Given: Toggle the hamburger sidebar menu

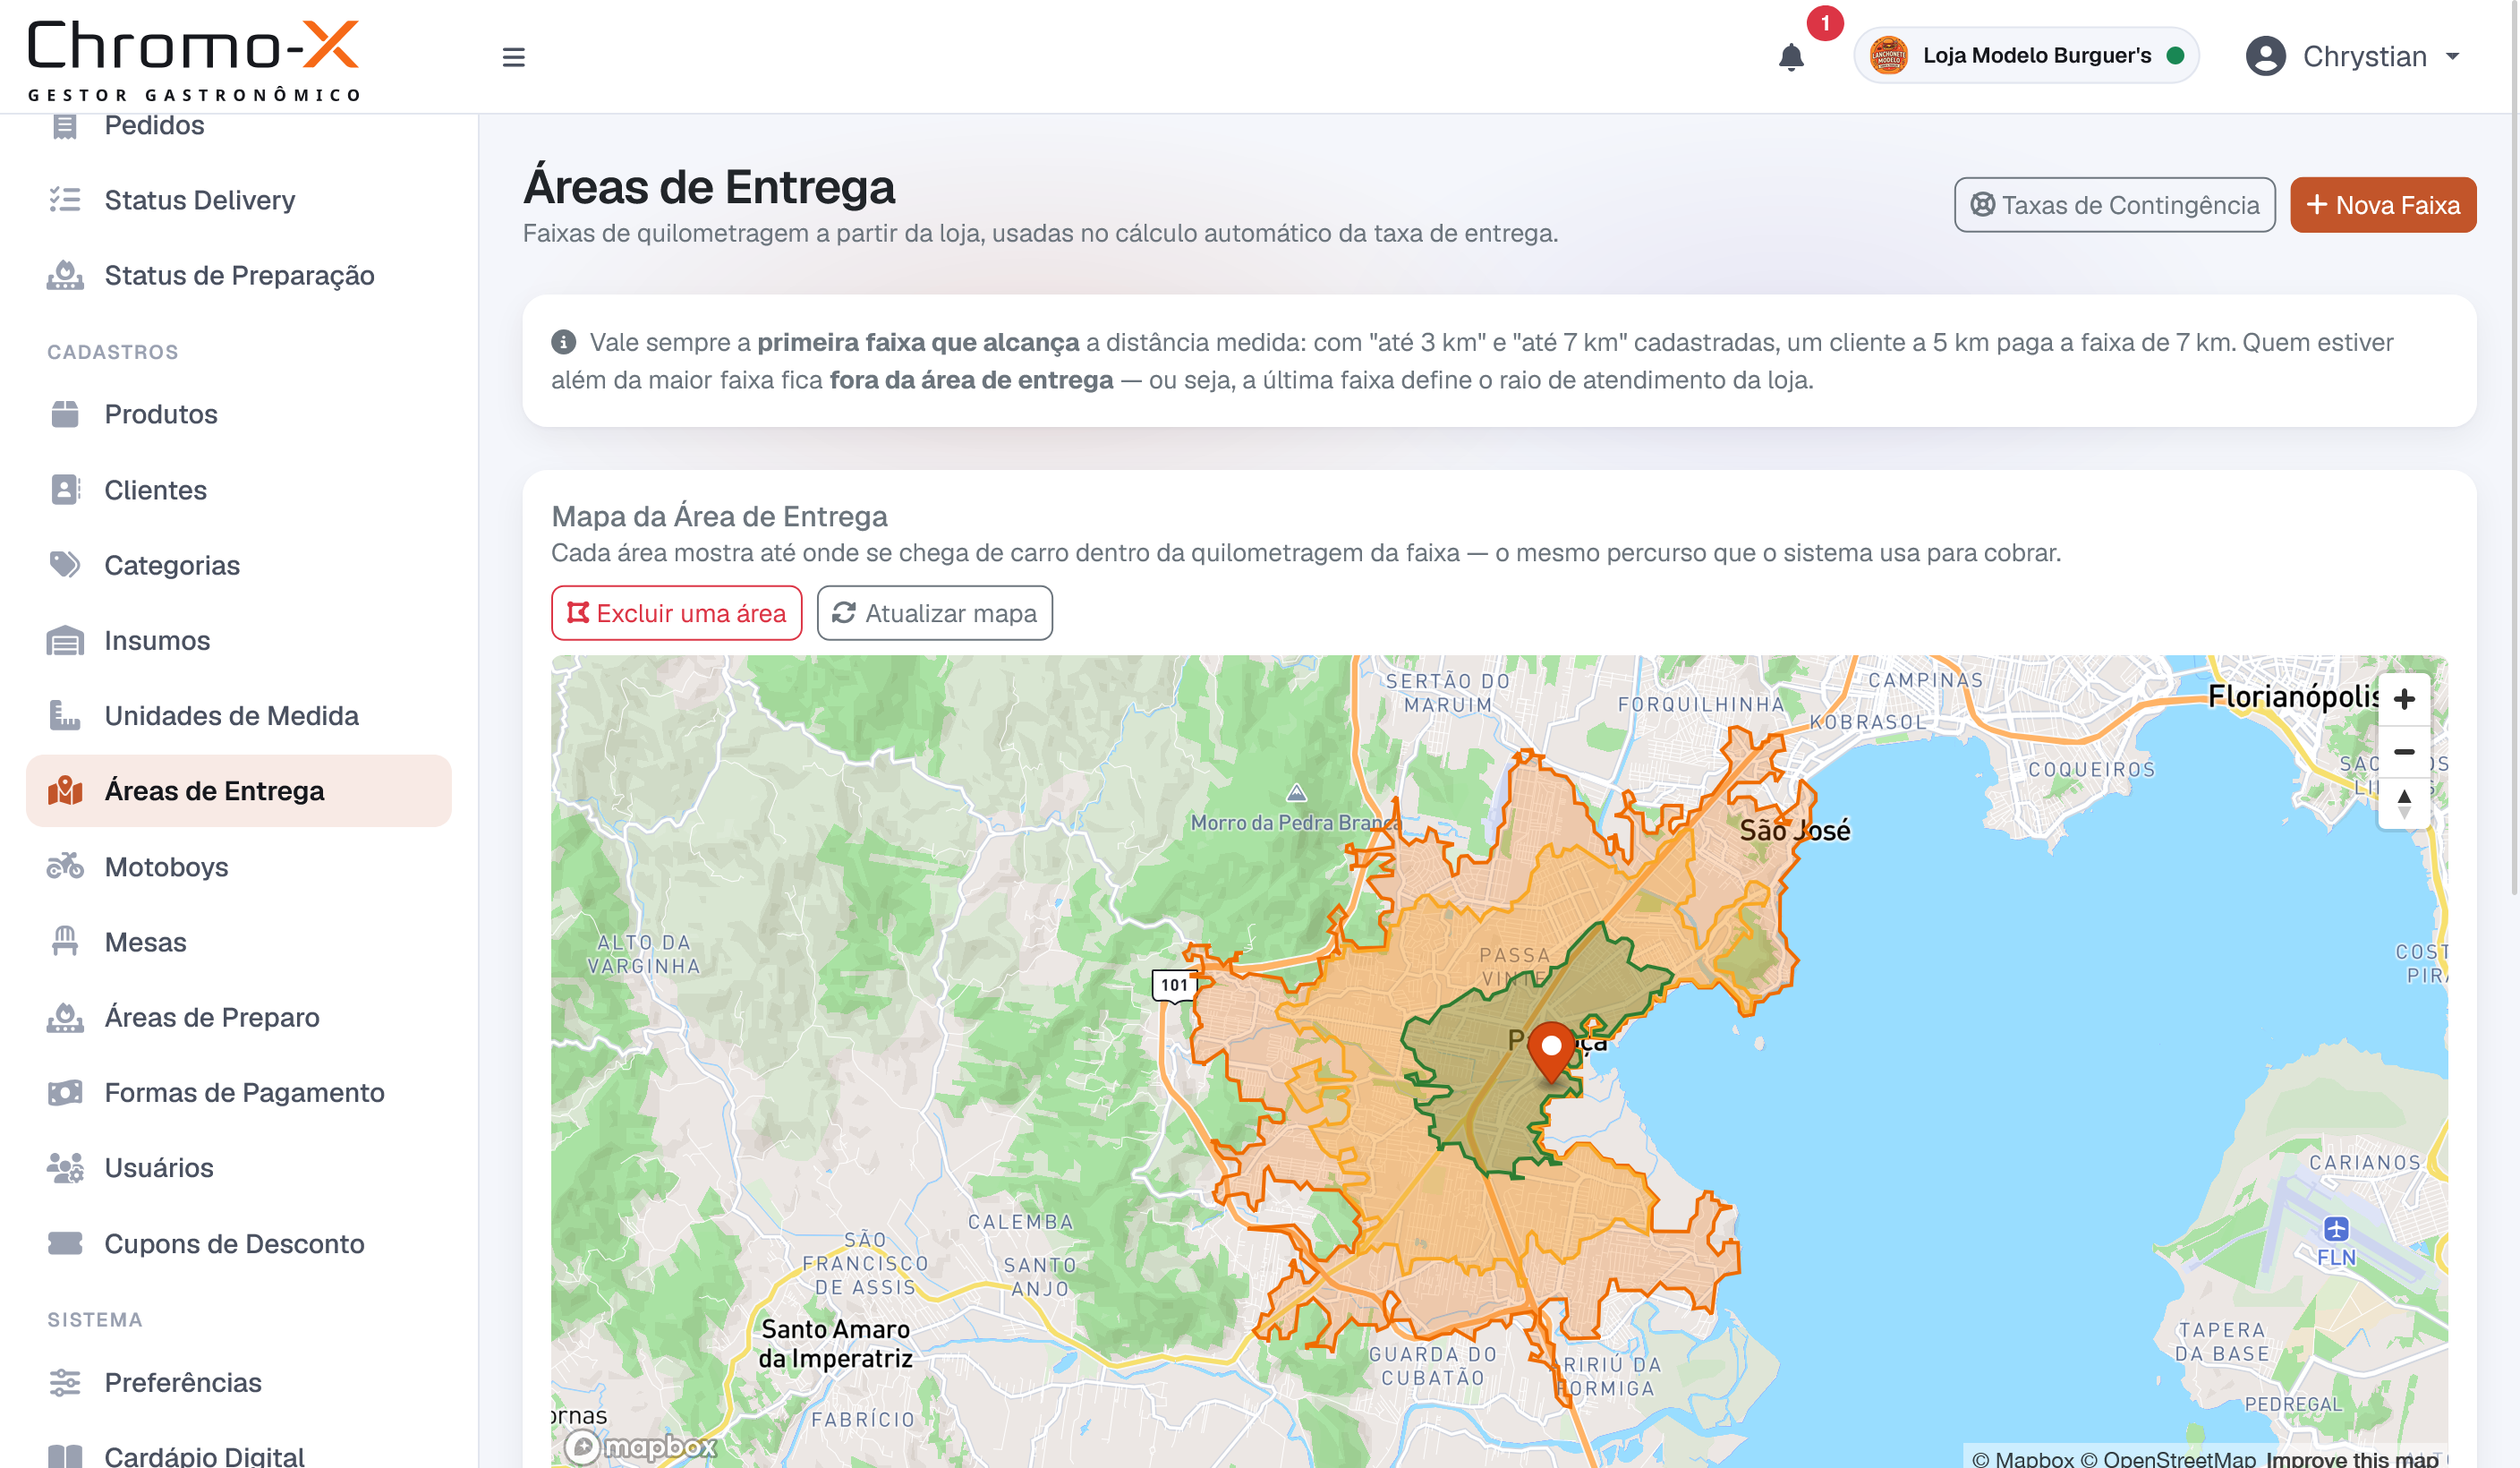Looking at the screenshot, I should pyautogui.click(x=513, y=57).
